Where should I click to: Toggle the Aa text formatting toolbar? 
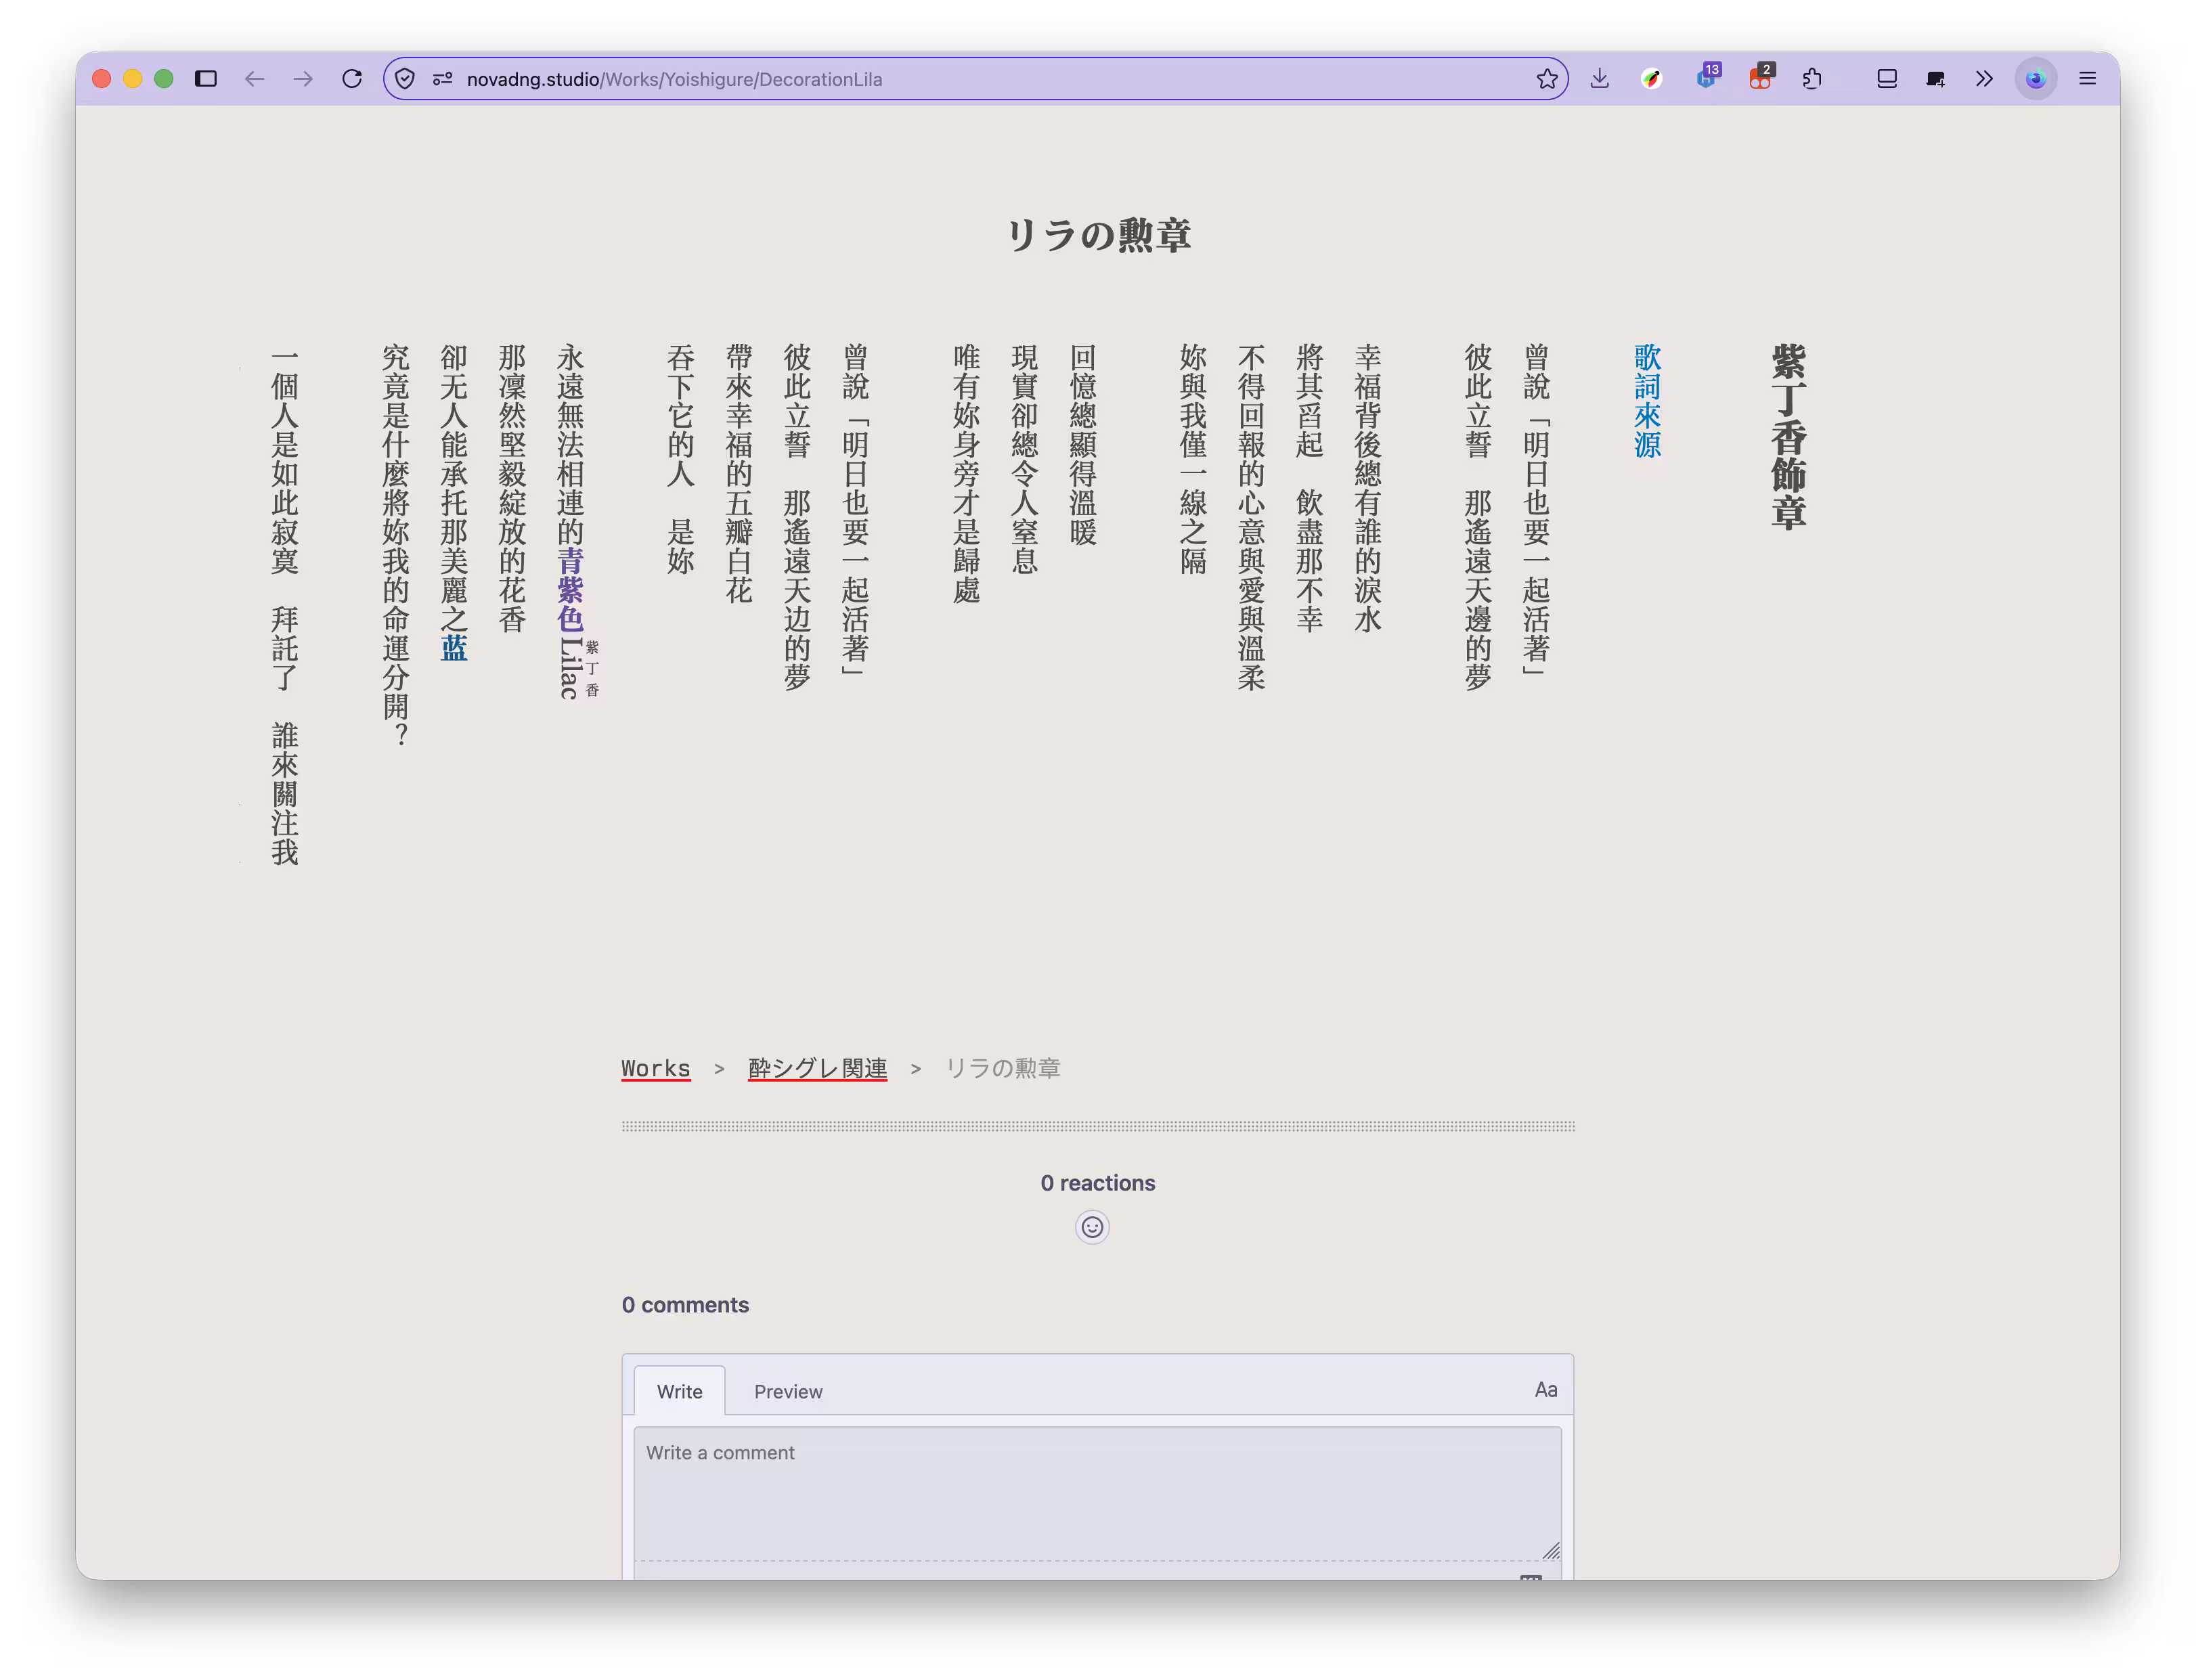pyautogui.click(x=1545, y=1389)
